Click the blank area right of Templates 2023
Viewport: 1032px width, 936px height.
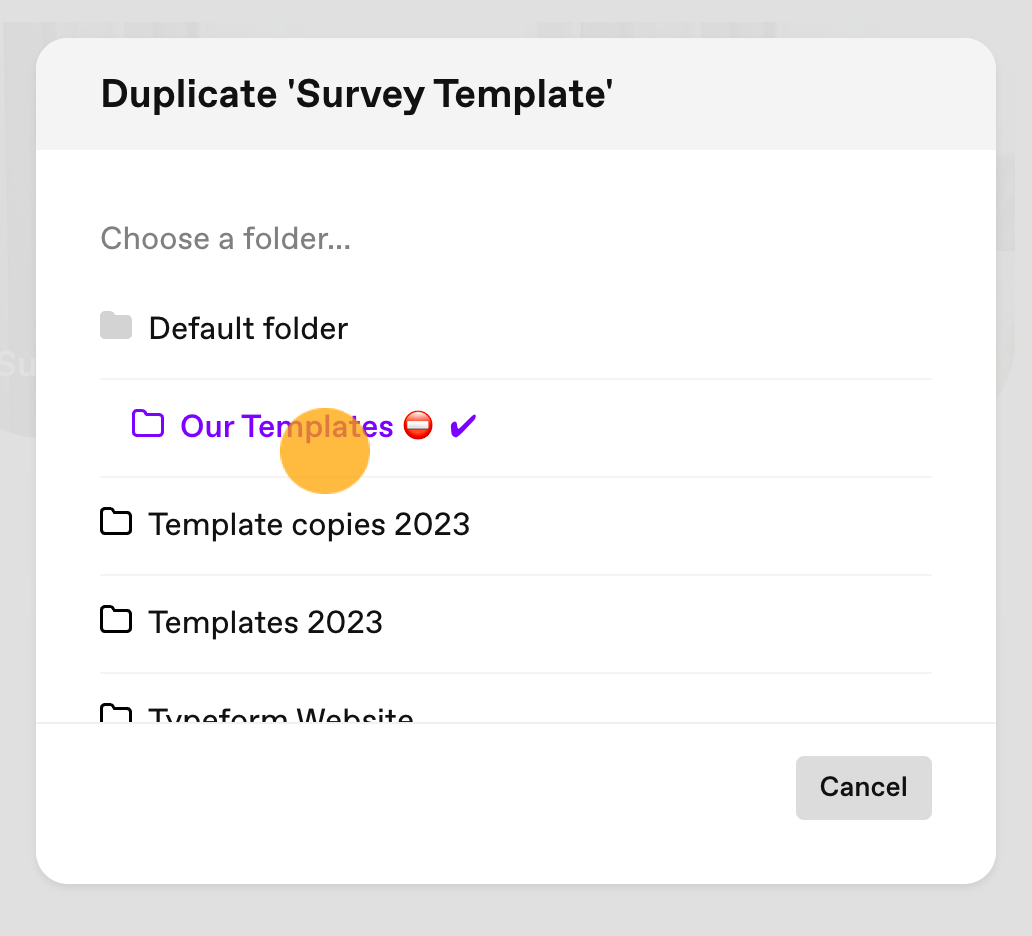tap(658, 623)
